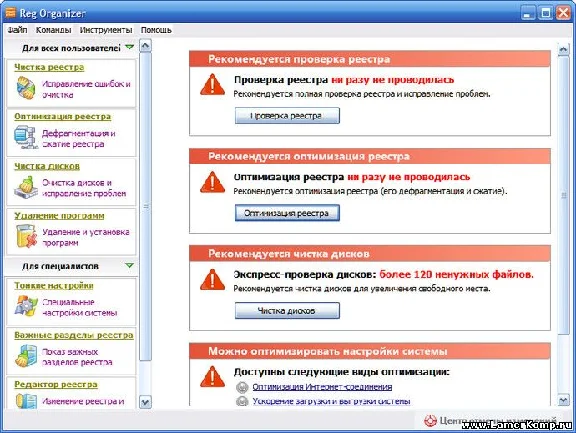Click warning icon beside Оптимизация реестра text
Screen dimensions: 576x433
[212, 182]
